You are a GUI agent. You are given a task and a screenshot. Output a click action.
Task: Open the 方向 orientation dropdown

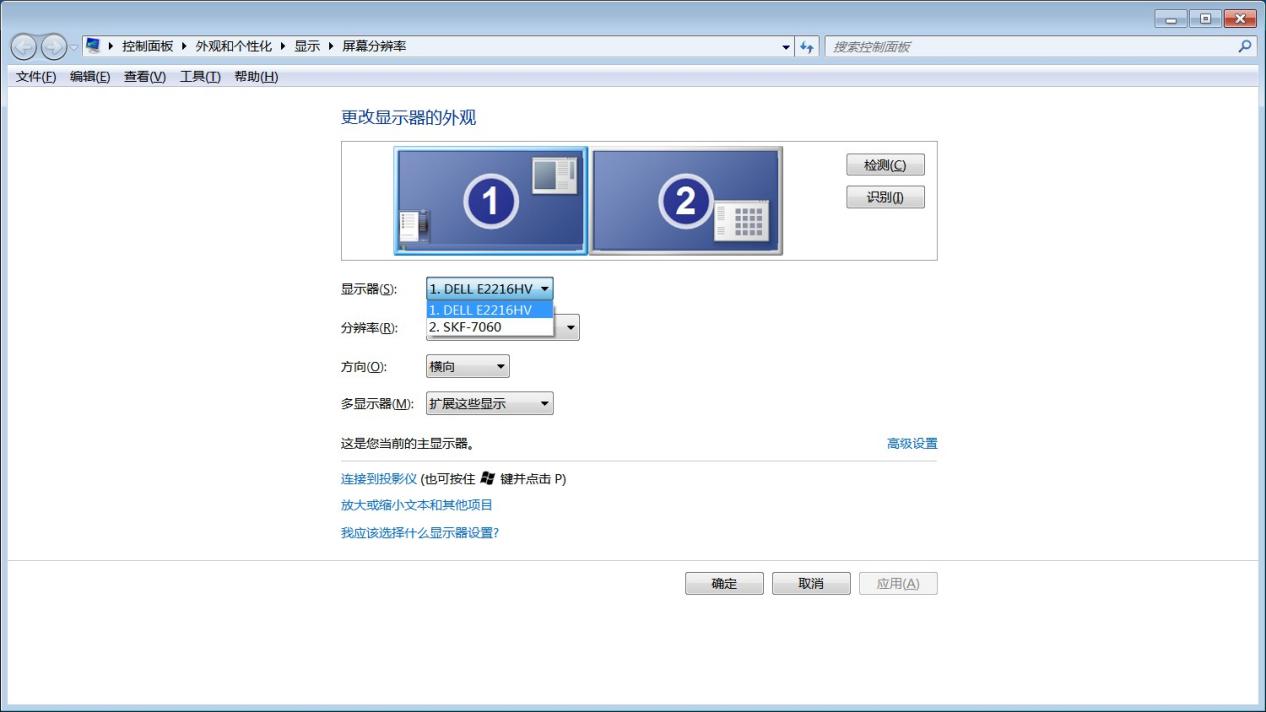[x=467, y=367]
